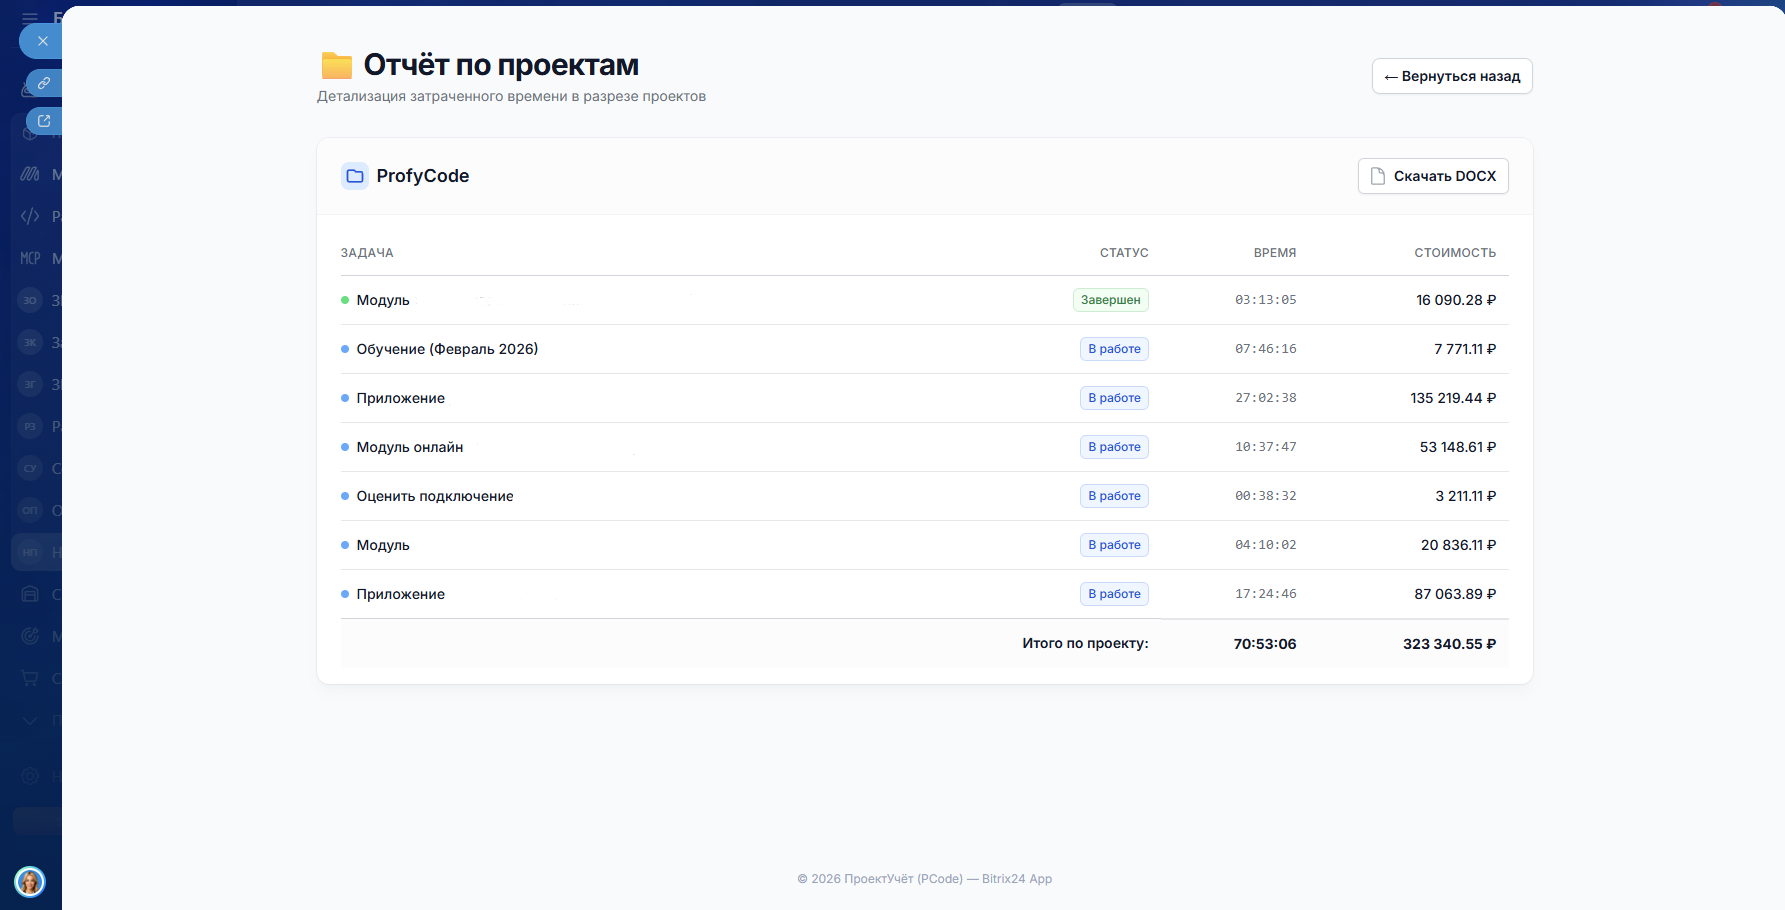
Task: Click the cost 87 063.89 ₽
Action: click(x=1455, y=594)
